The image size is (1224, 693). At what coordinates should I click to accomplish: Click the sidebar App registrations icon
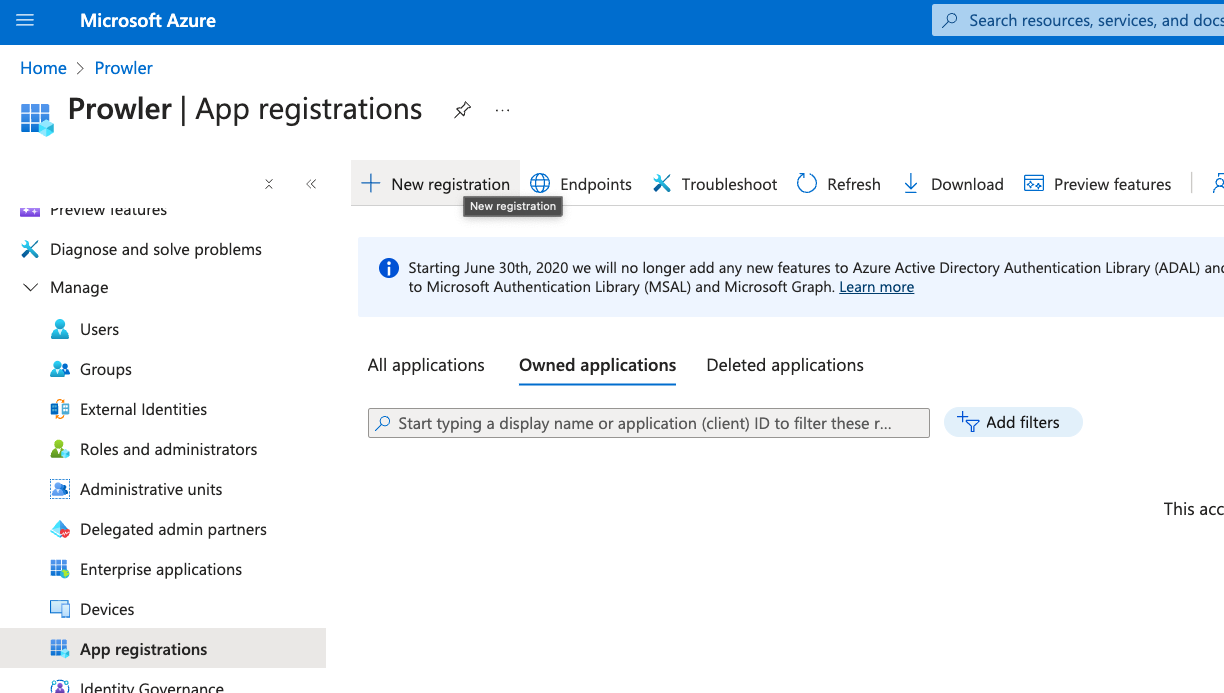pos(60,649)
